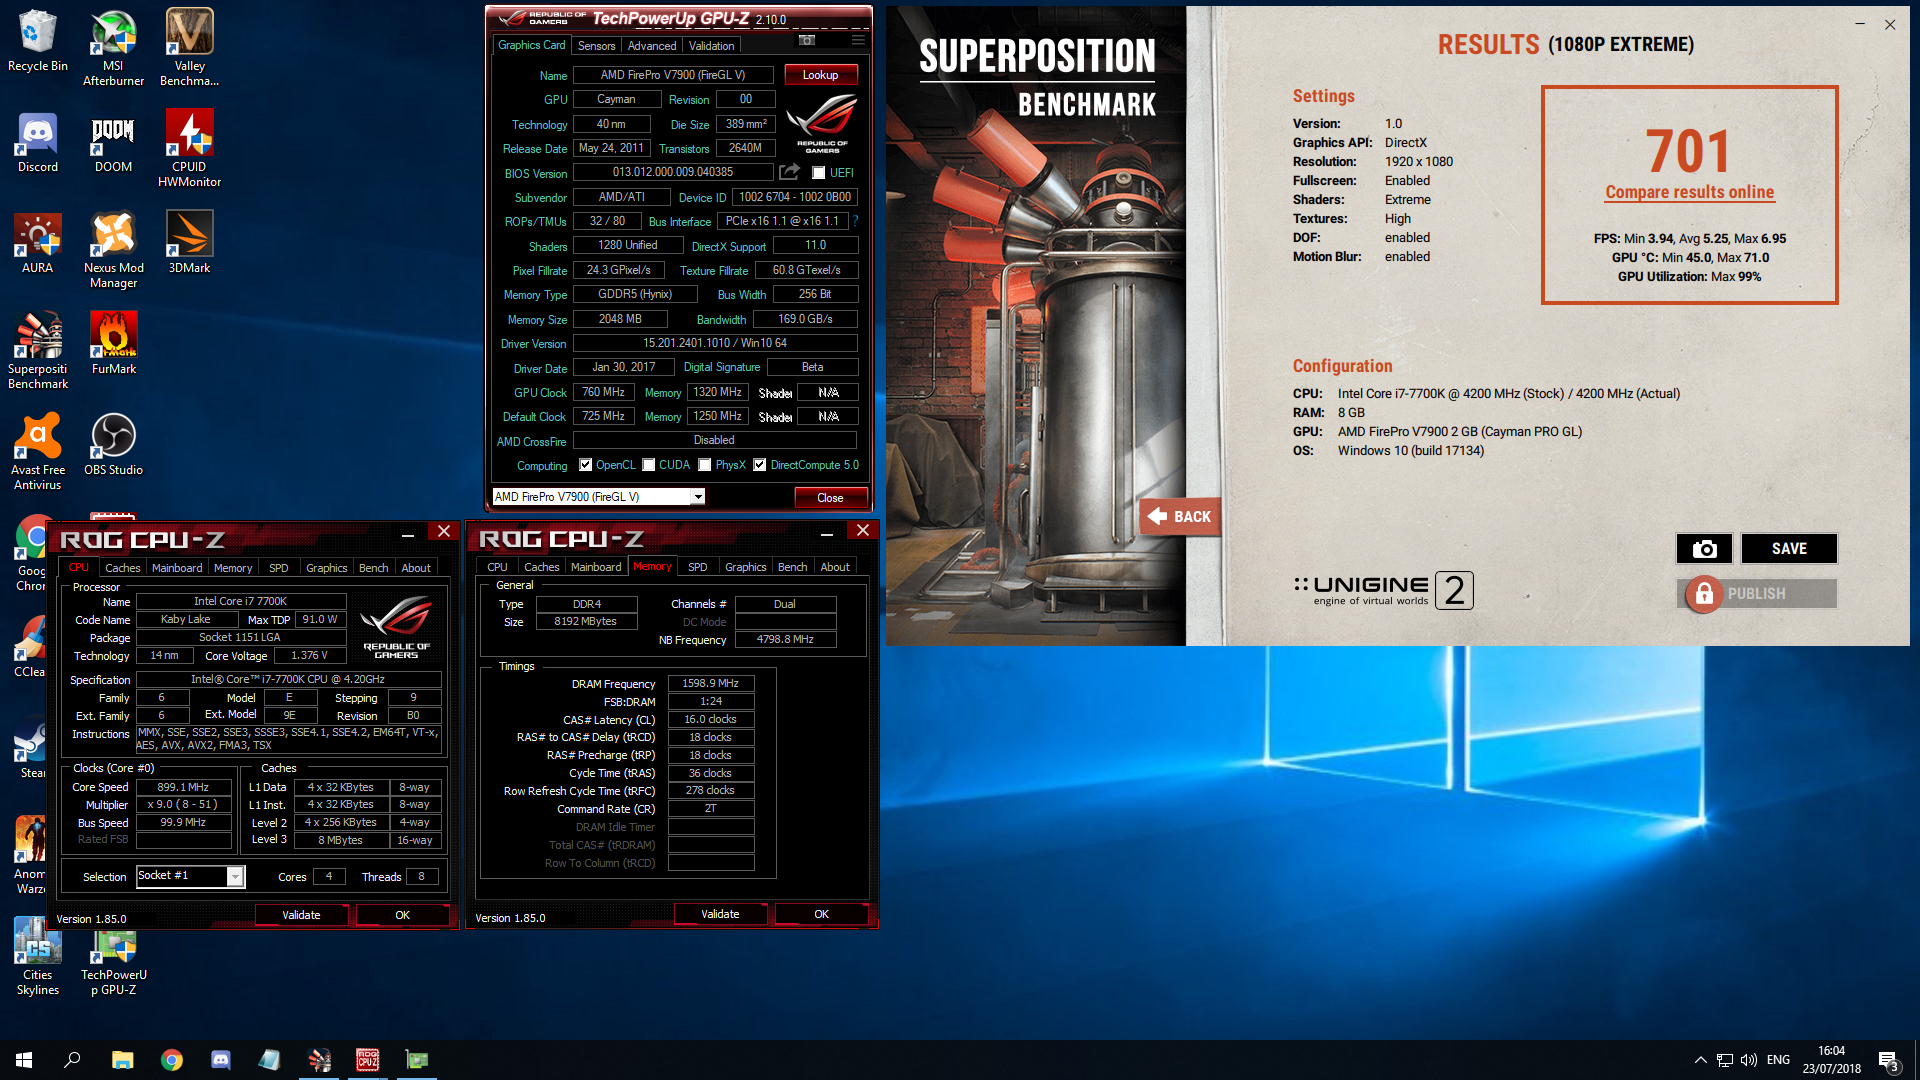Open Caches tab in left CPU-Z window
Screen dimensions: 1920x1080
pyautogui.click(x=123, y=568)
